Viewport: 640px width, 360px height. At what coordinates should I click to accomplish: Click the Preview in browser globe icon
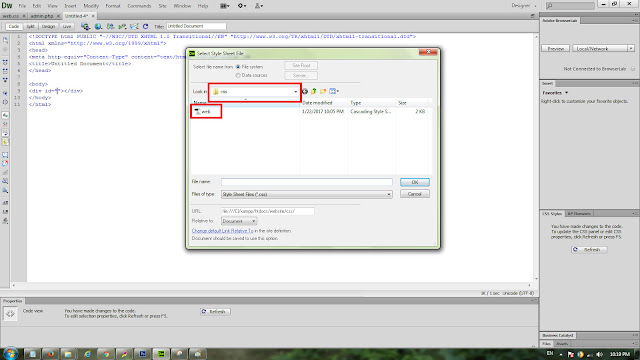coord(98,27)
